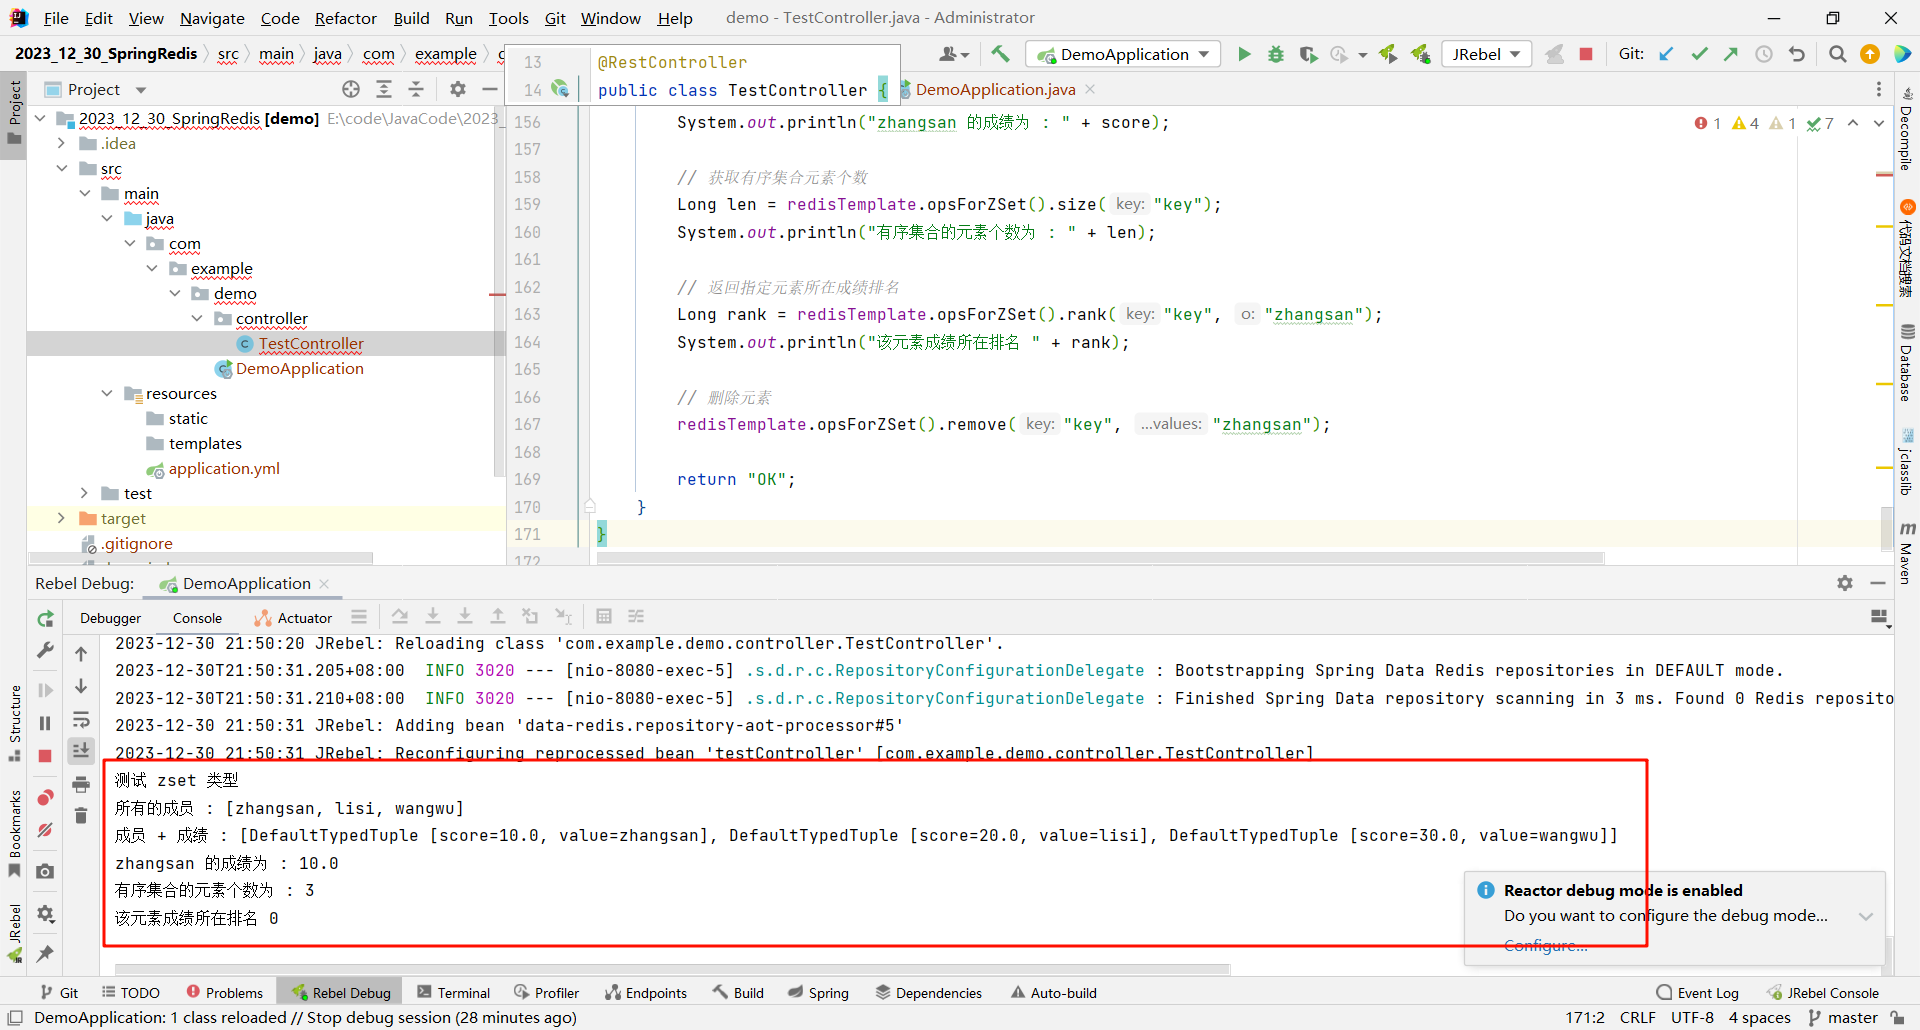
Task: Rerun DemoApplication in debug panel
Action: [x=45, y=619]
